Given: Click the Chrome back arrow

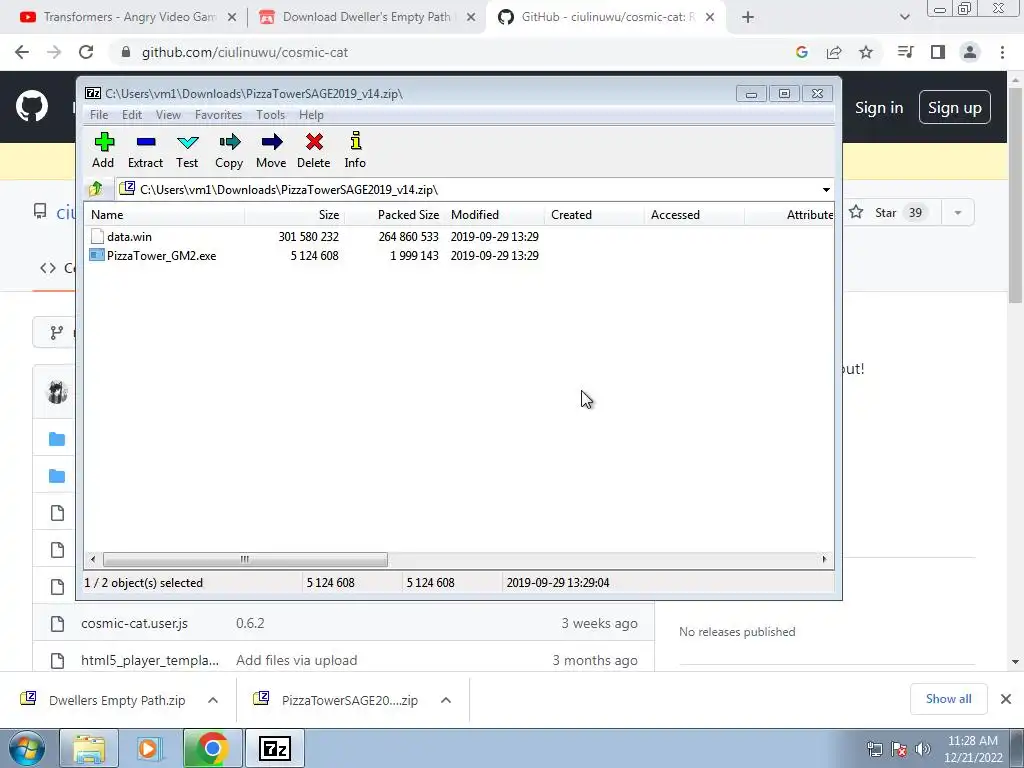Looking at the screenshot, I should click(x=22, y=52).
